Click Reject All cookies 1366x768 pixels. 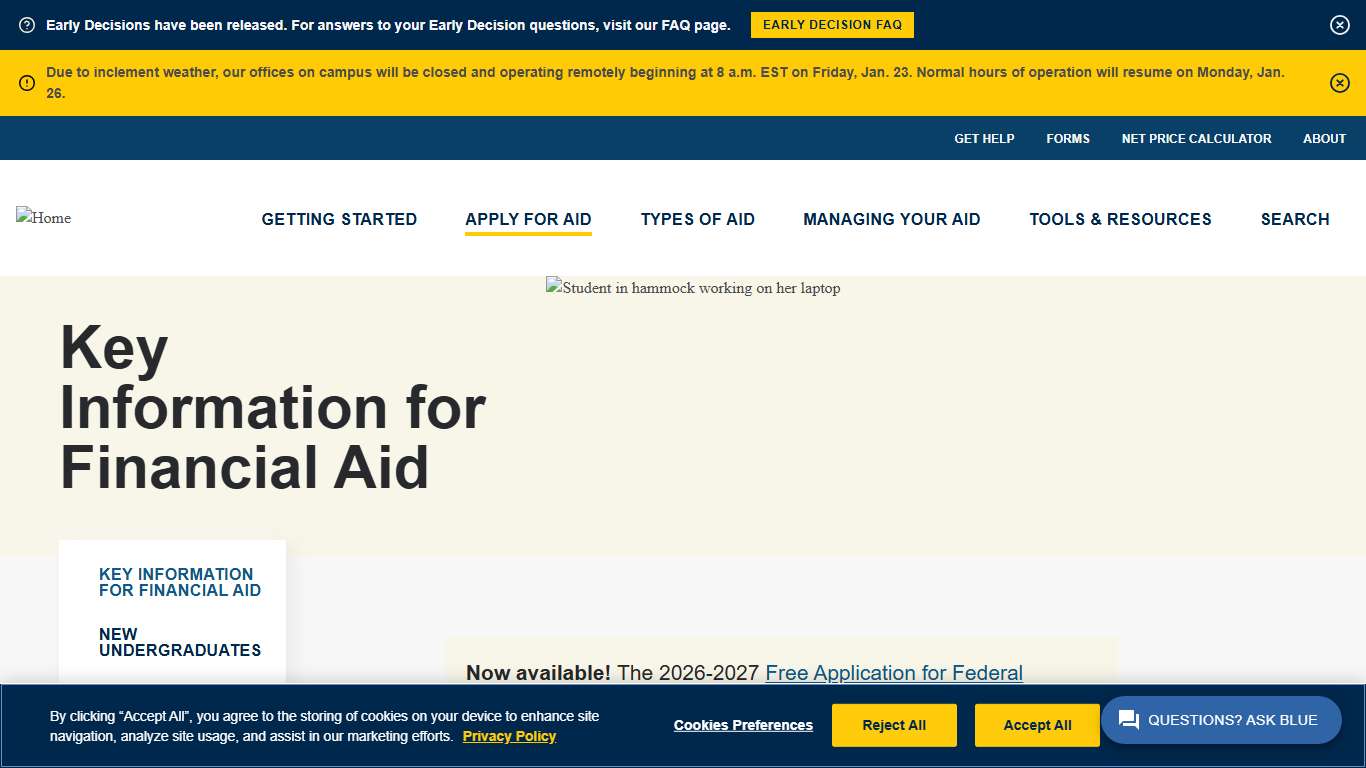894,725
